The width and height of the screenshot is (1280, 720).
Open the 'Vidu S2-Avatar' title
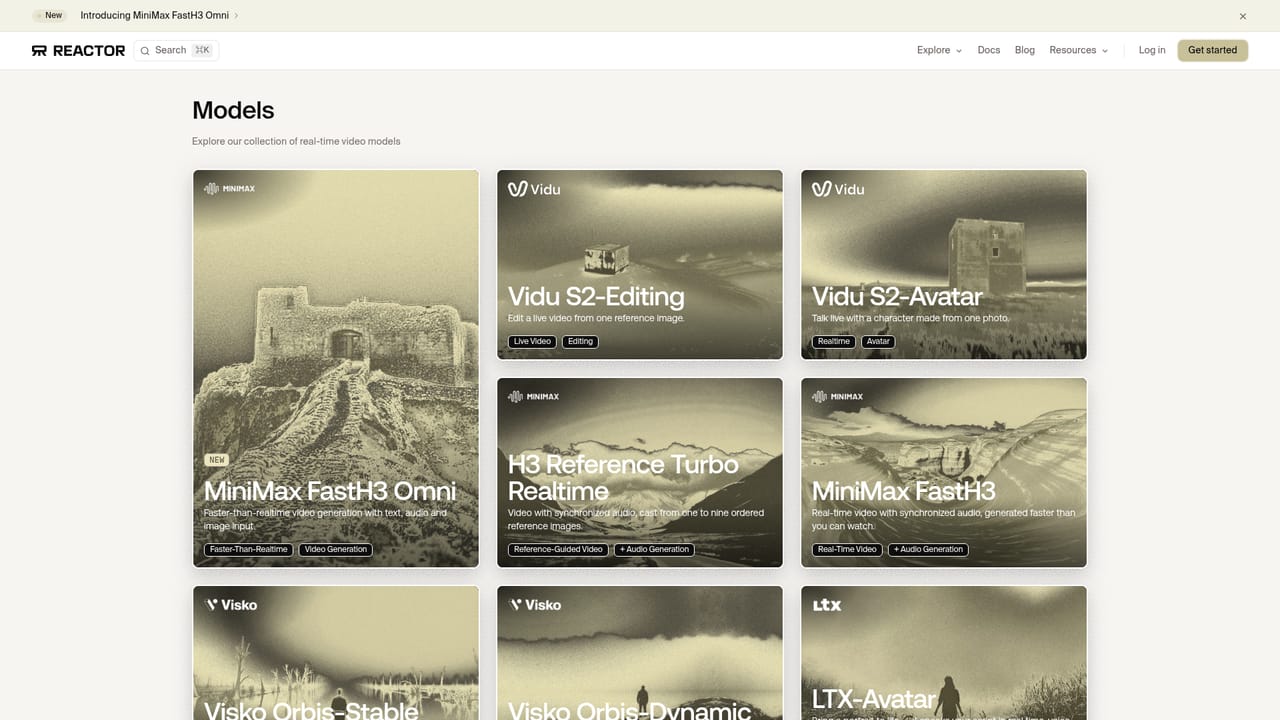click(x=897, y=297)
